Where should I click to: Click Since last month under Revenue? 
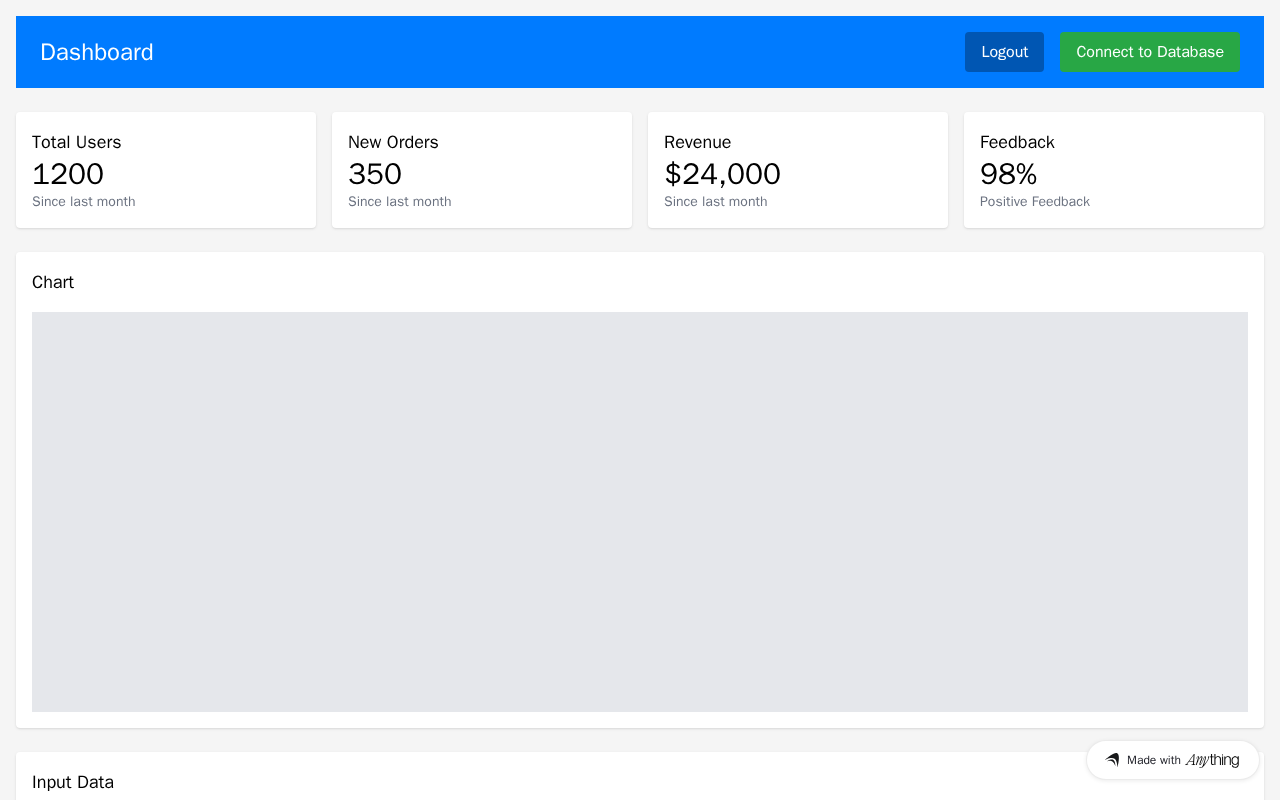coord(716,202)
